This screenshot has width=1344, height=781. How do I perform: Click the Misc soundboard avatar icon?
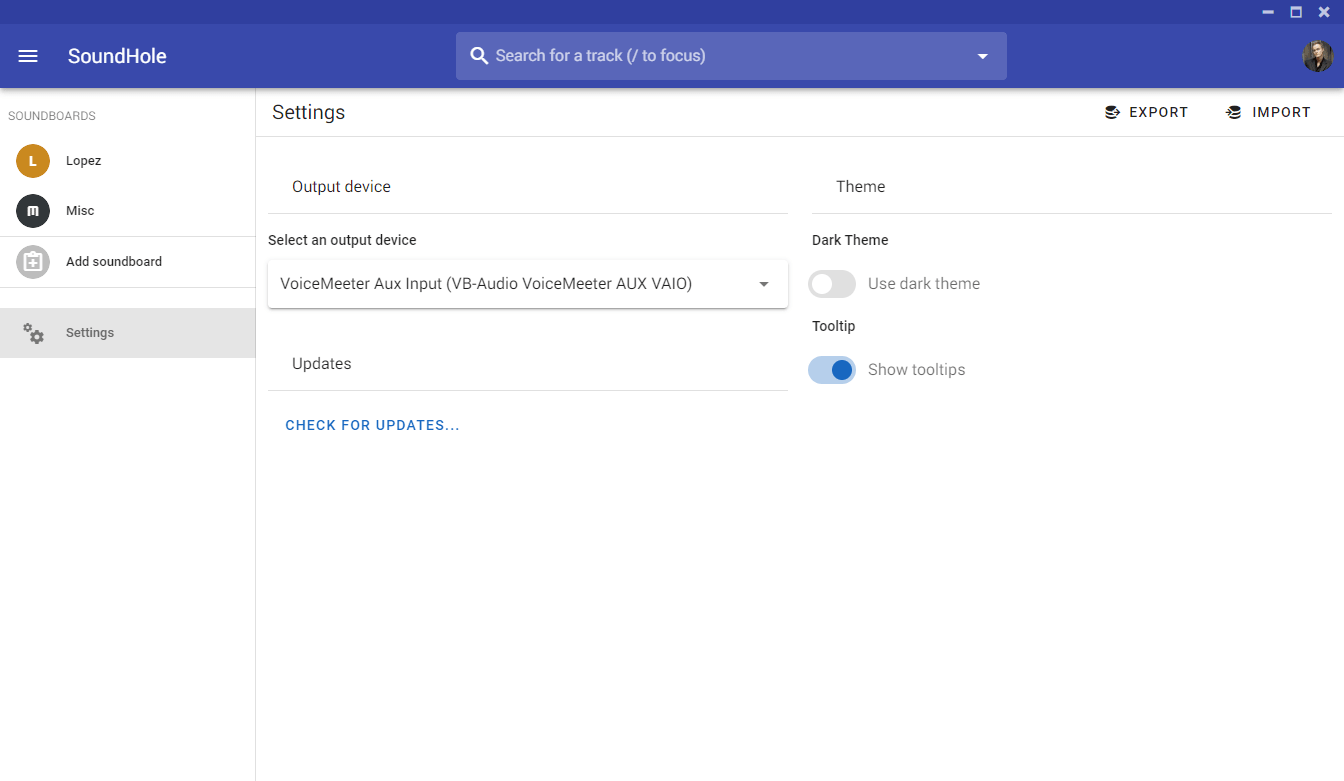[33, 211]
